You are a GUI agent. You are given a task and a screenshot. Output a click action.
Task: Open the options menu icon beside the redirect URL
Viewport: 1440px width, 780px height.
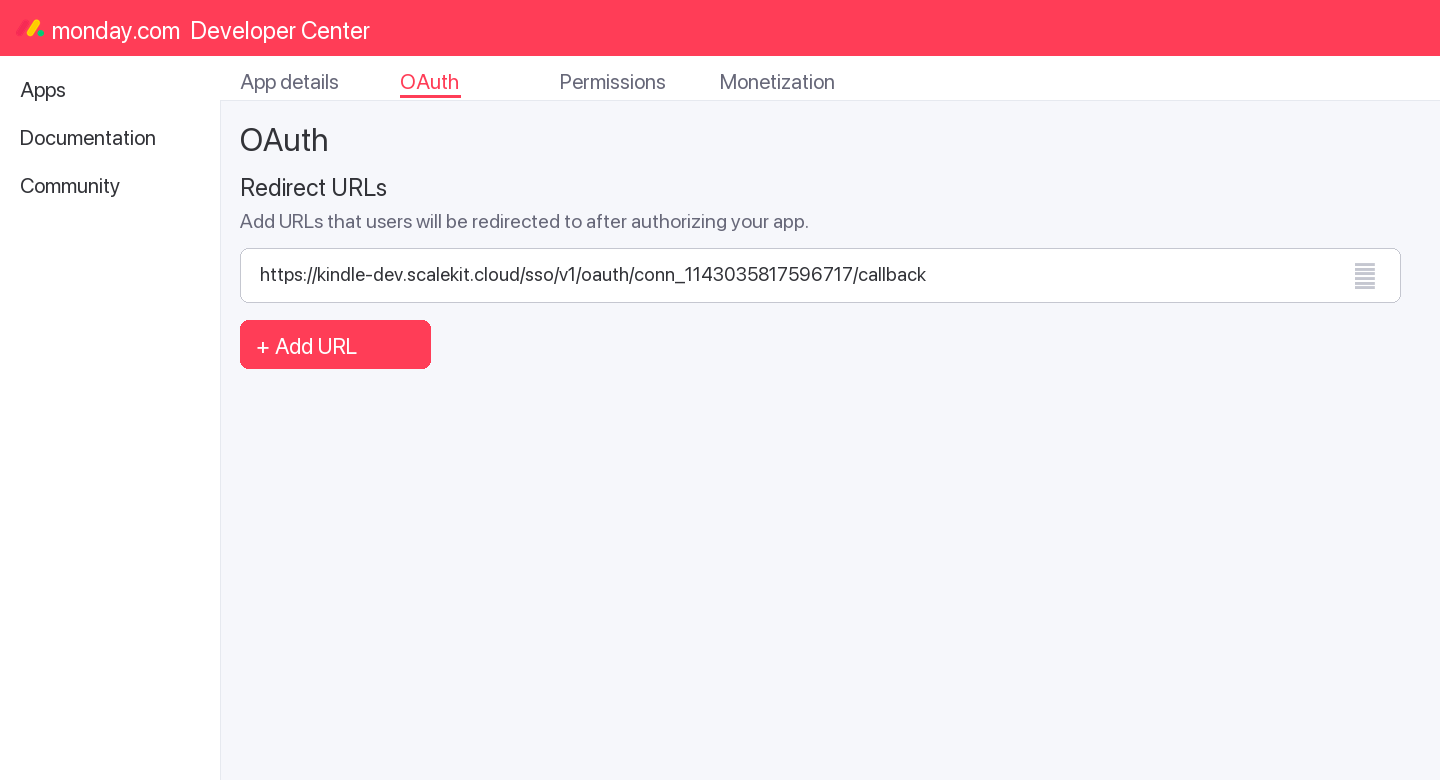tap(1364, 276)
